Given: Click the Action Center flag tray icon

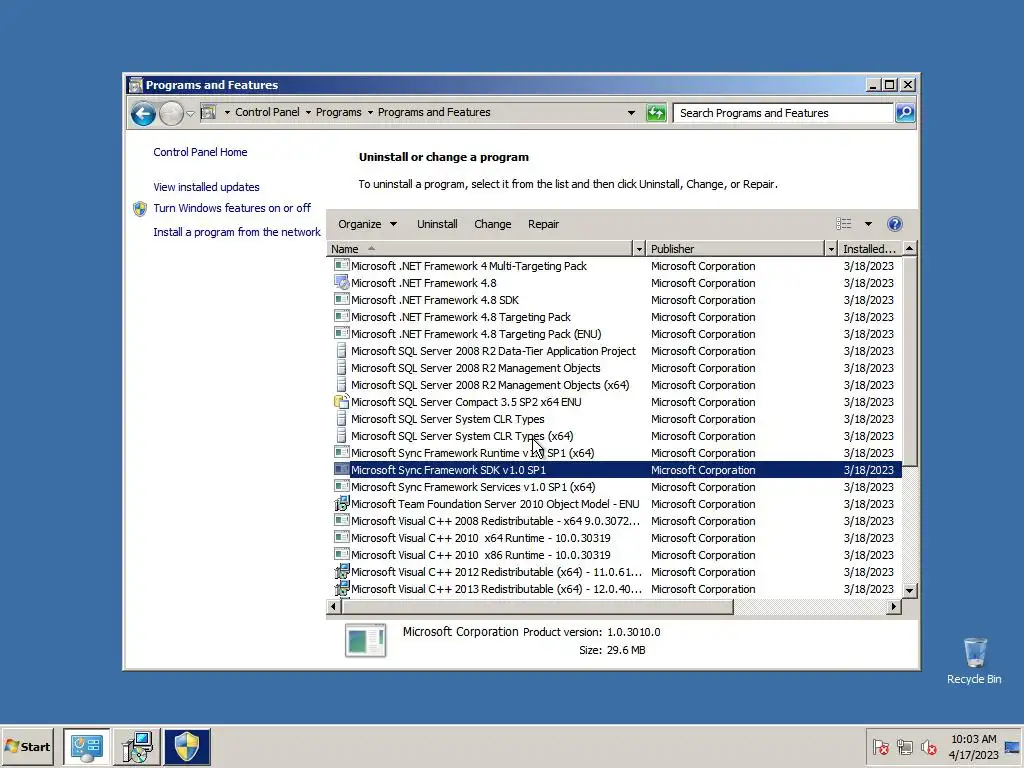Looking at the screenshot, I should pos(880,747).
